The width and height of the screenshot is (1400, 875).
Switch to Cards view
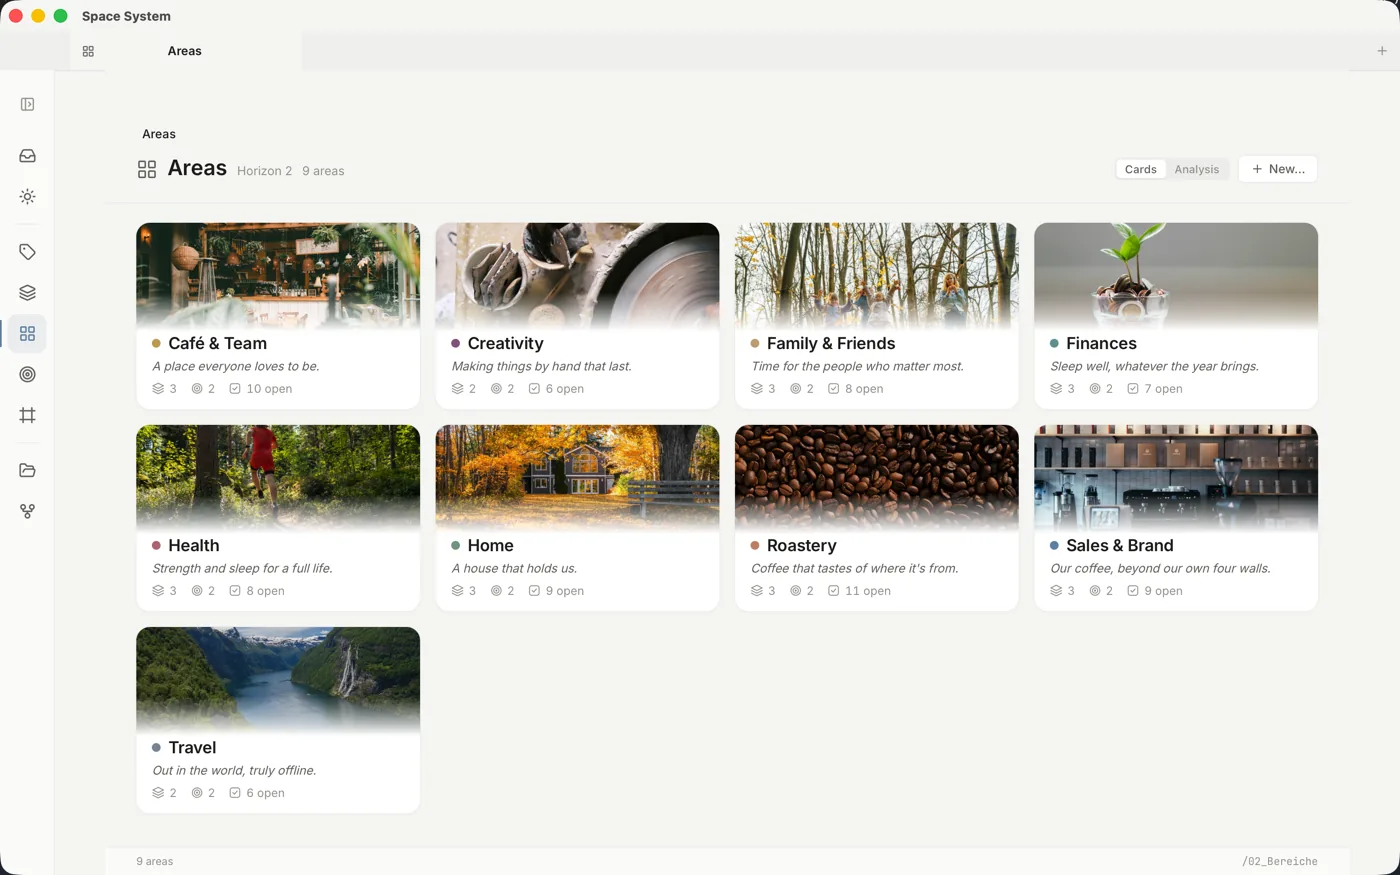click(1140, 169)
